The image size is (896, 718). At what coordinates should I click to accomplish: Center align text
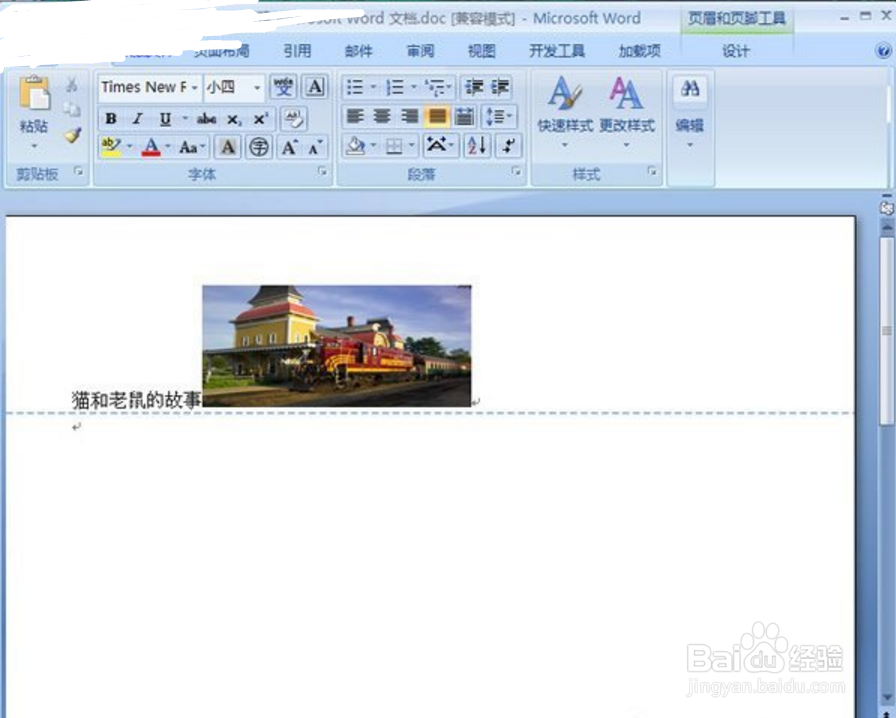[382, 117]
